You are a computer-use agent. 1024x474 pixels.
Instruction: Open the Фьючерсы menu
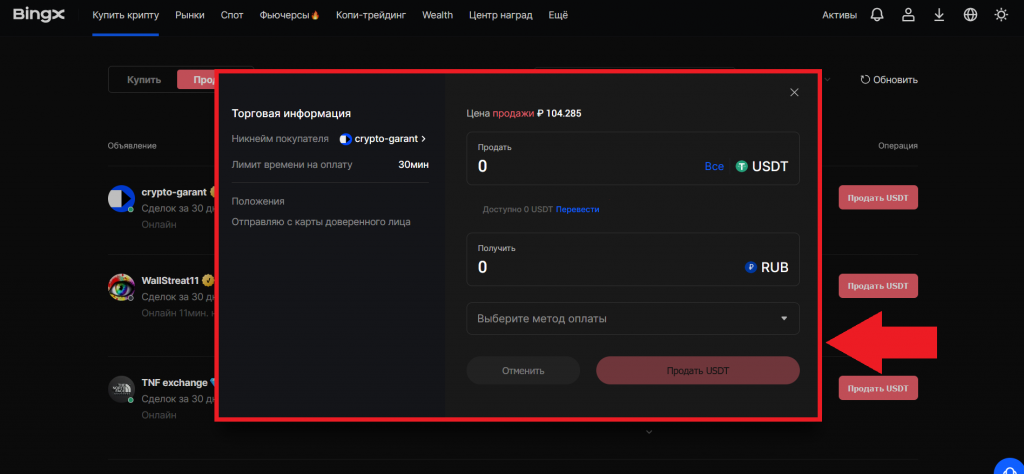289,15
